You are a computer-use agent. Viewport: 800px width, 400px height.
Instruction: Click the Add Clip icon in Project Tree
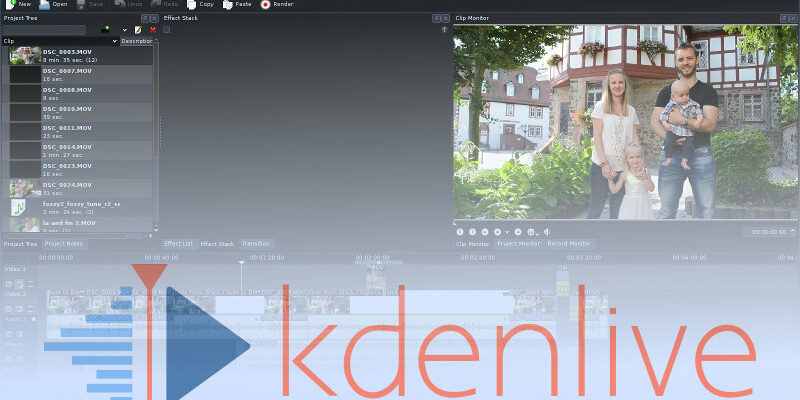pyautogui.click(x=106, y=30)
